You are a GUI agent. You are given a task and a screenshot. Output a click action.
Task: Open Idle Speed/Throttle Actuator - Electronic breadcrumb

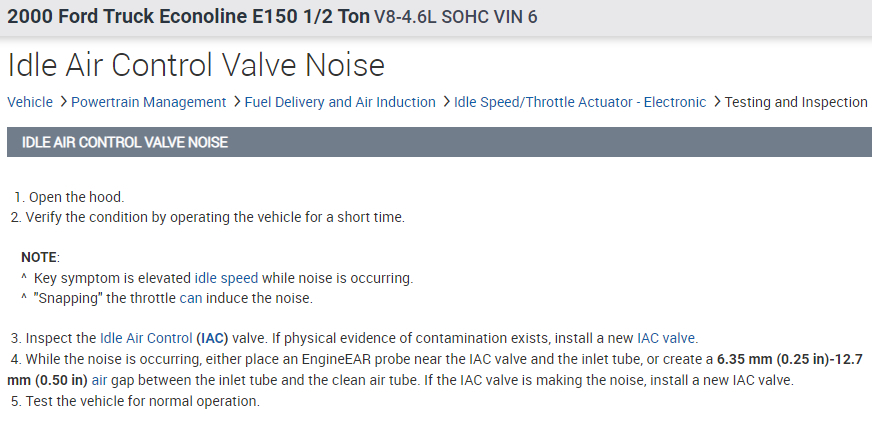point(580,102)
